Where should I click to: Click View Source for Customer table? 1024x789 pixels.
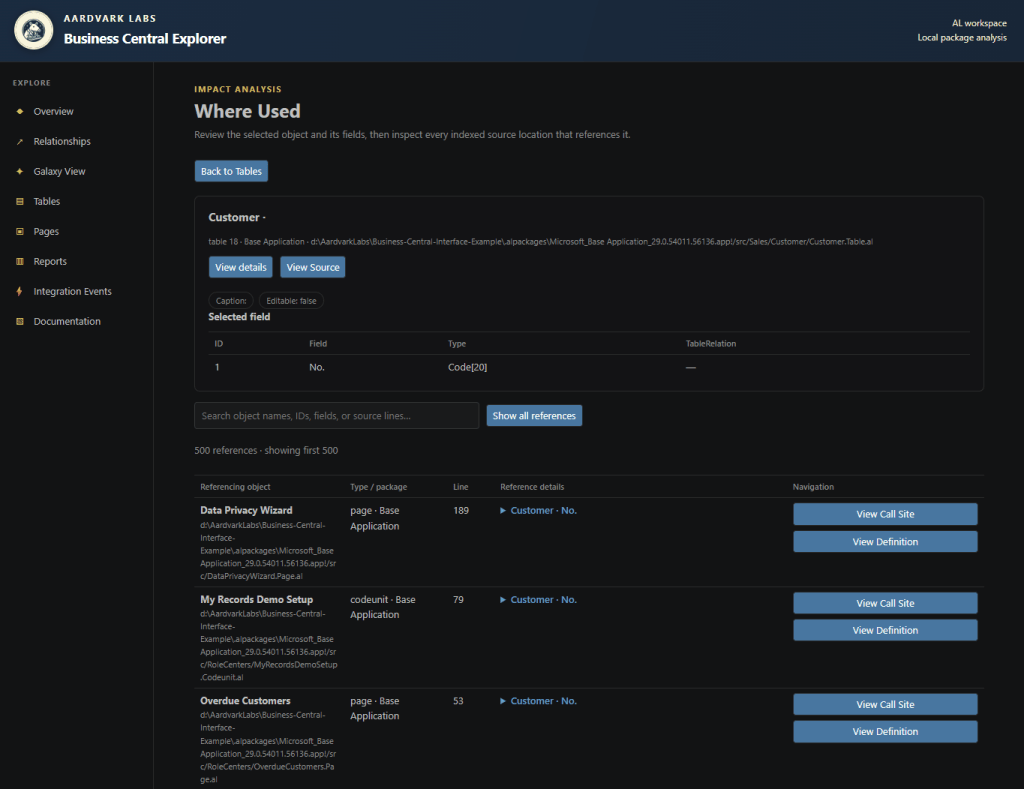(x=313, y=267)
